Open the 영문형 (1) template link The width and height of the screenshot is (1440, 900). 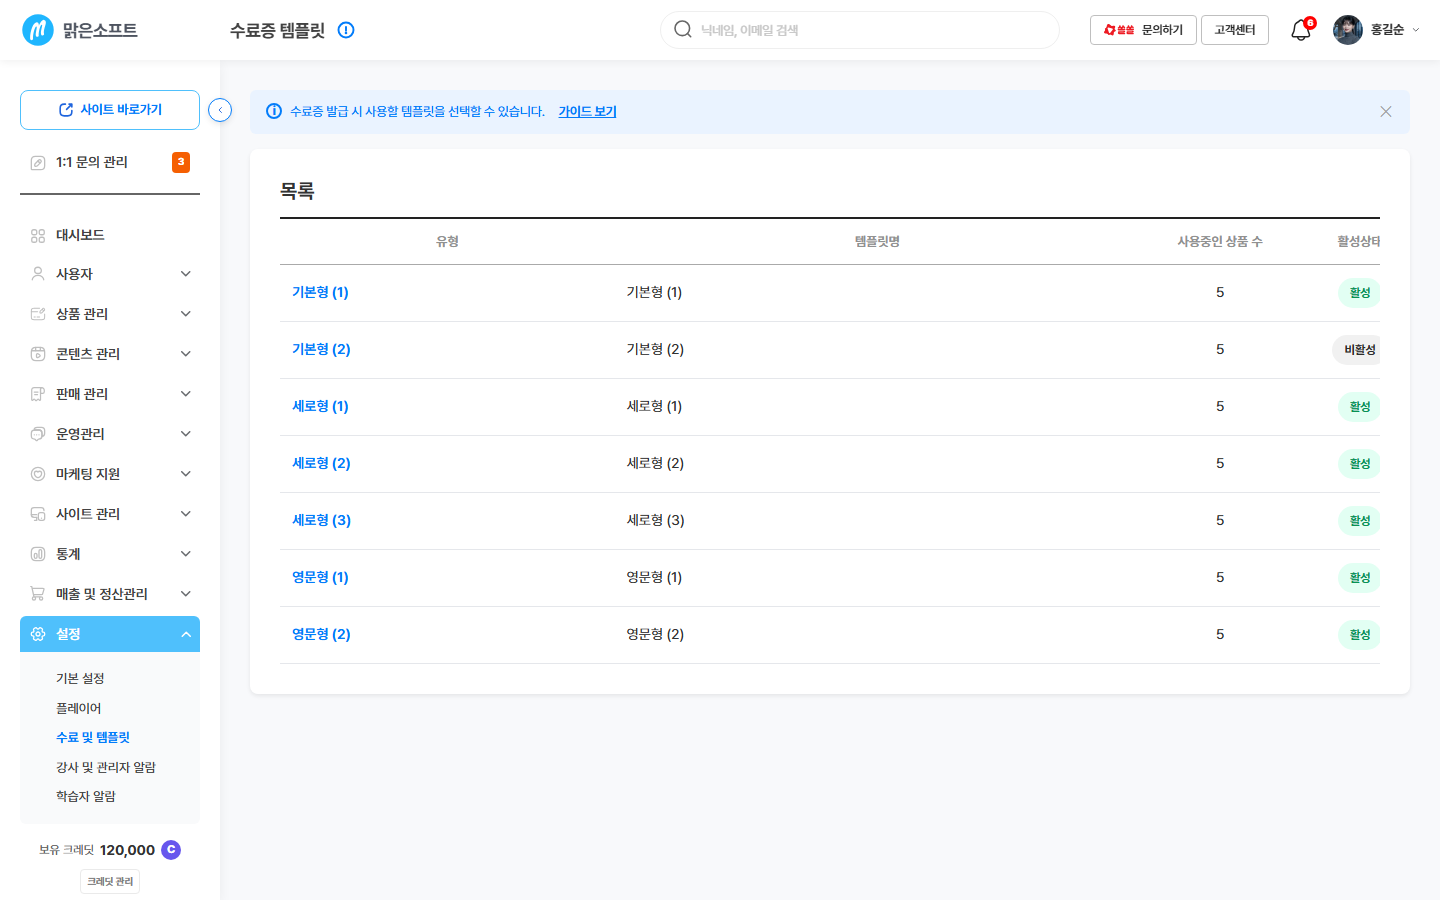point(320,577)
